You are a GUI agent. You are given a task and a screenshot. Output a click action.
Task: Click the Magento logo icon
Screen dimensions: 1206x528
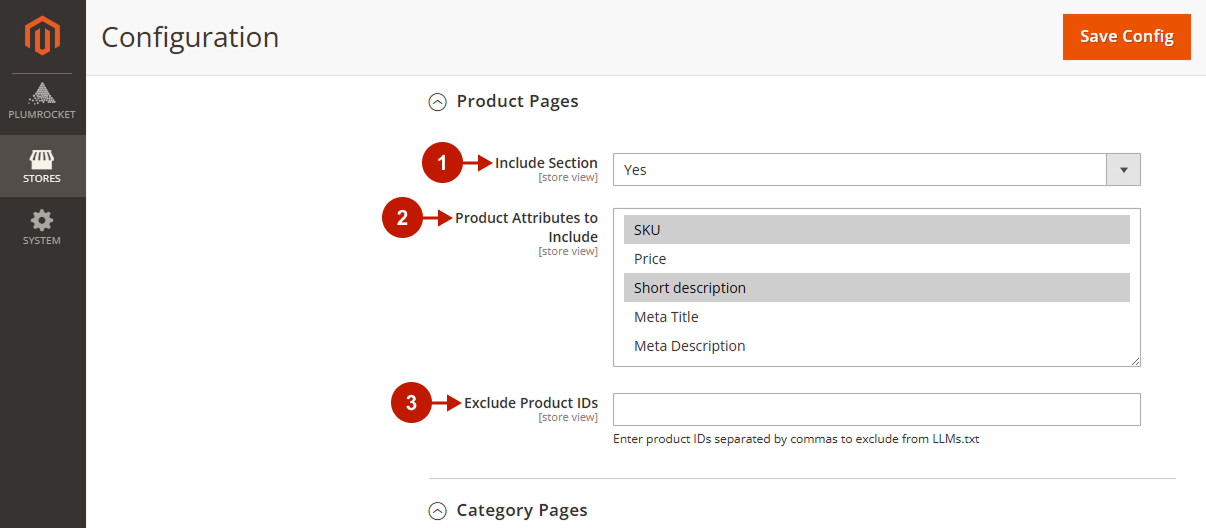click(x=42, y=36)
